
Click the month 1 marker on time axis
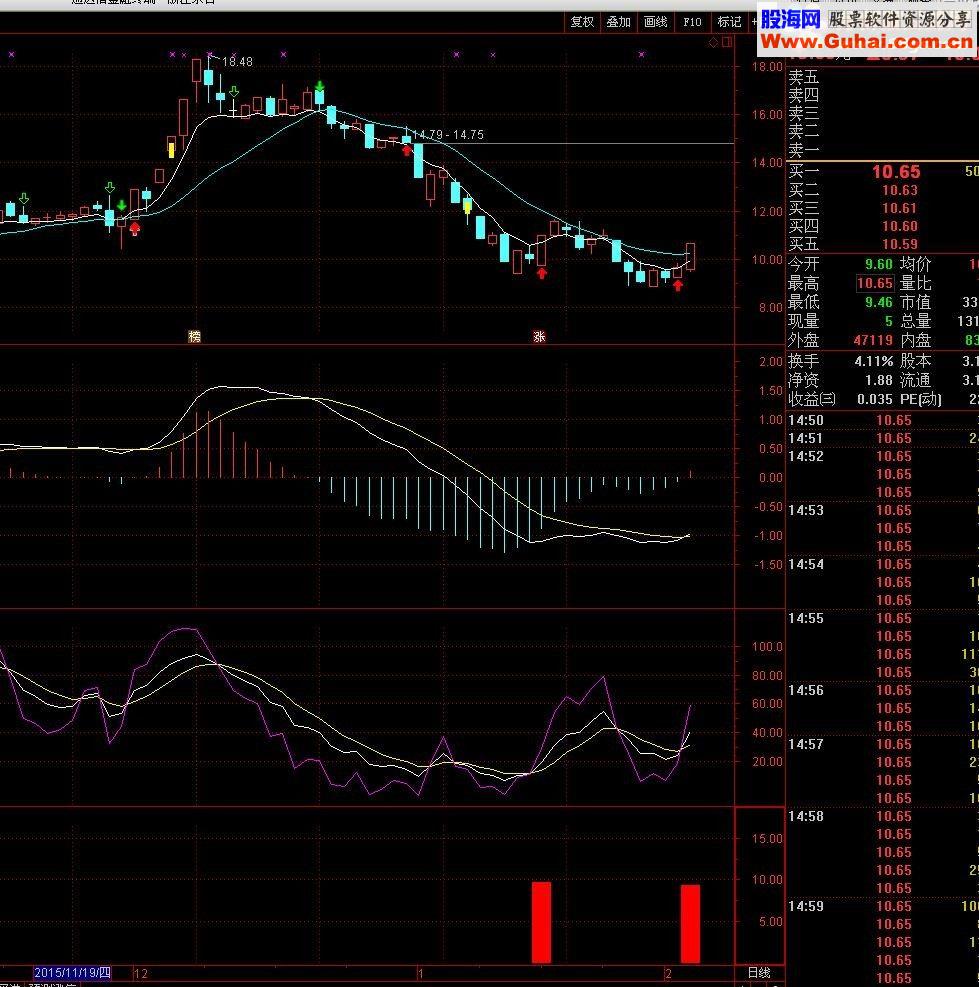pyautogui.click(x=420, y=973)
